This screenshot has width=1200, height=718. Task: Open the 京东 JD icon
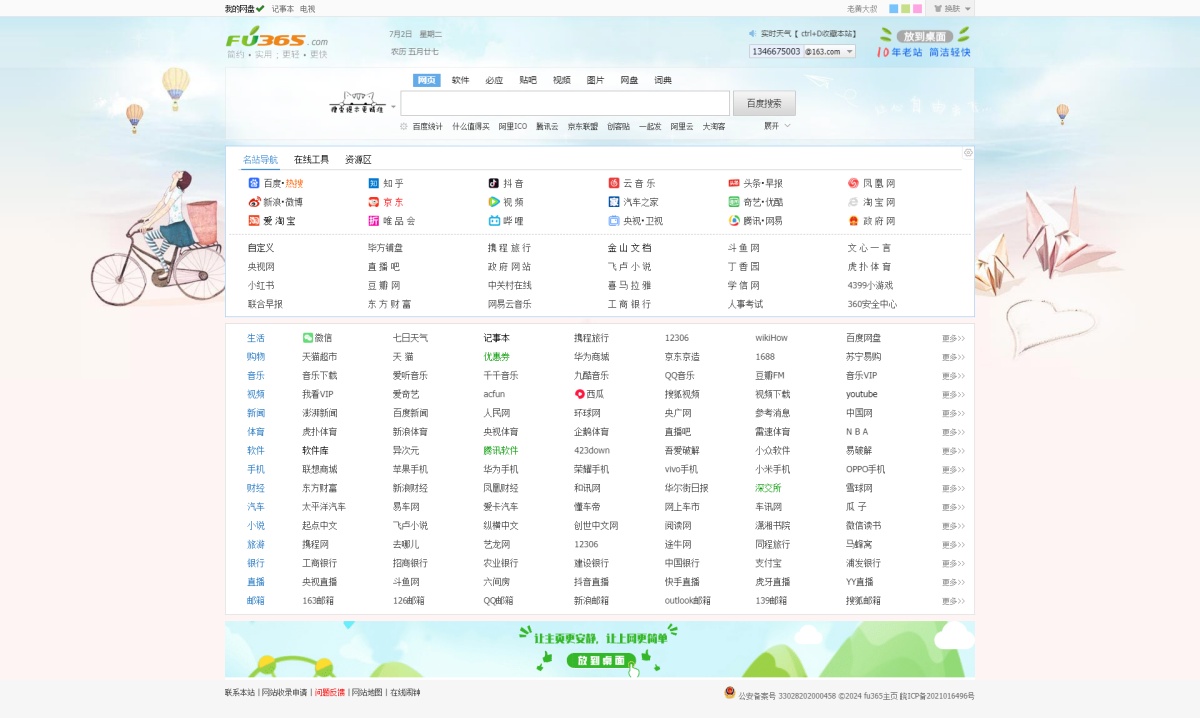[x=374, y=202]
